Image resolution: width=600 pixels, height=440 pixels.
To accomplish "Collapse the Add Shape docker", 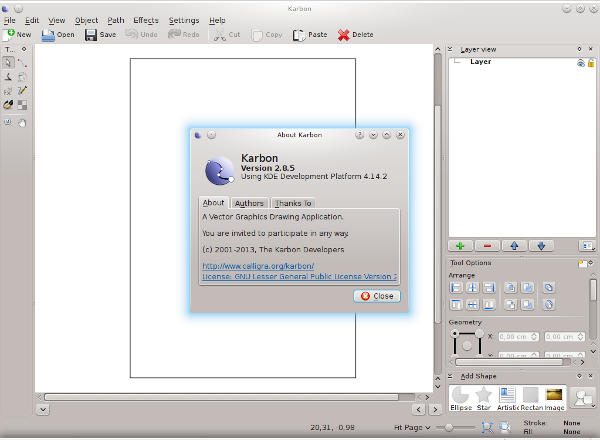I will pos(450,376).
